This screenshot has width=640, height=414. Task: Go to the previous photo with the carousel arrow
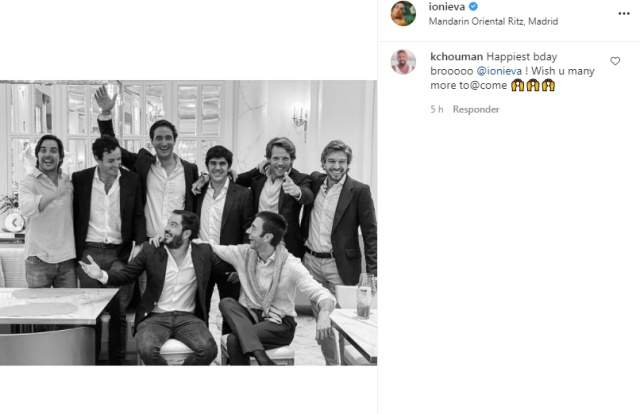(x=14, y=223)
